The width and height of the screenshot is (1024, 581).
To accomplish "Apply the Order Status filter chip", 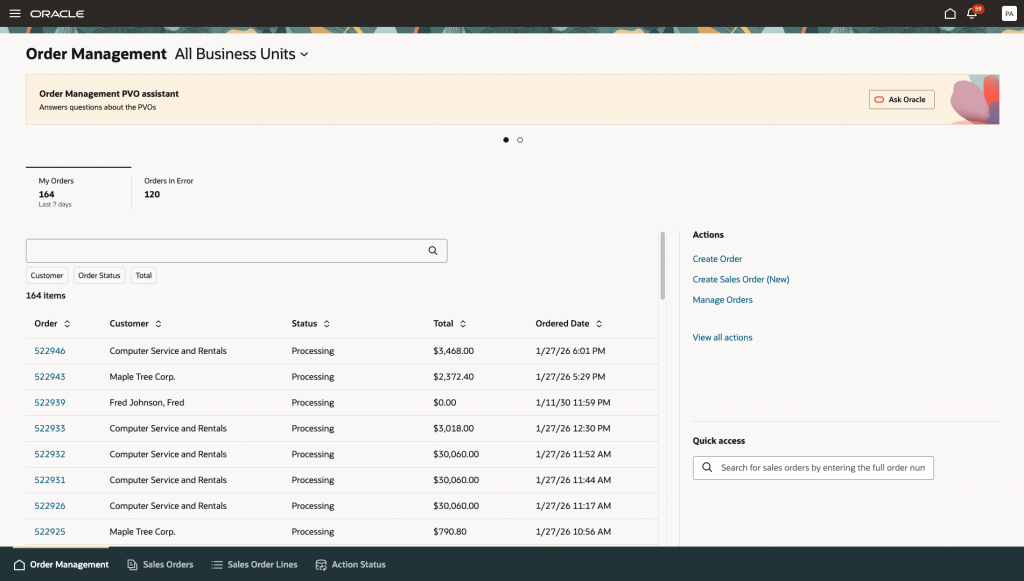I will pyautogui.click(x=99, y=275).
